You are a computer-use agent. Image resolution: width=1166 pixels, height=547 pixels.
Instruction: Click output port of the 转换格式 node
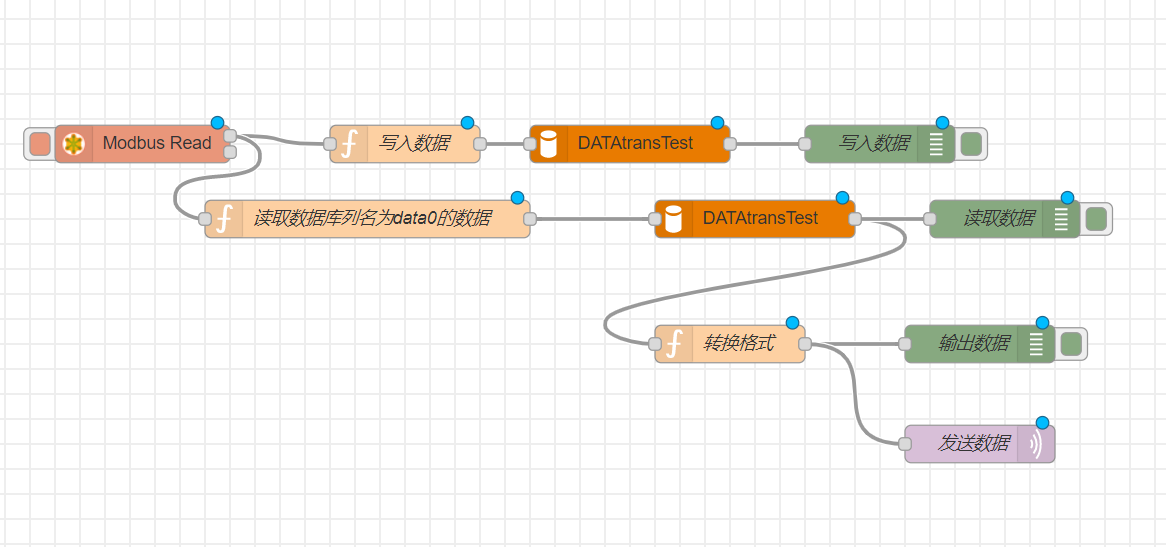(805, 344)
